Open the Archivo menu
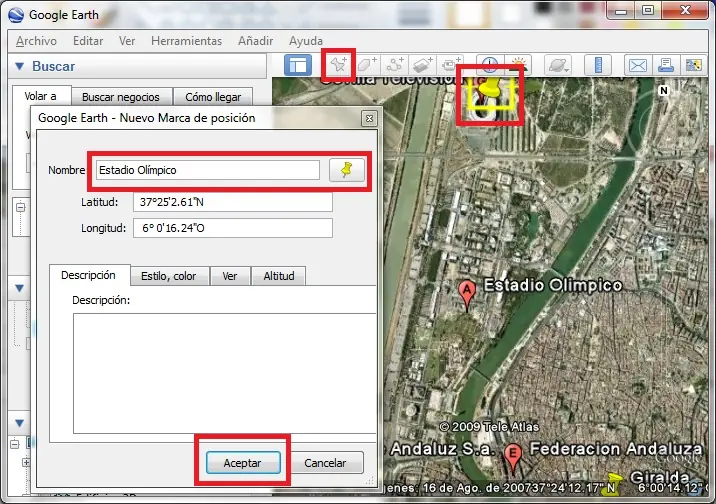 (36, 41)
